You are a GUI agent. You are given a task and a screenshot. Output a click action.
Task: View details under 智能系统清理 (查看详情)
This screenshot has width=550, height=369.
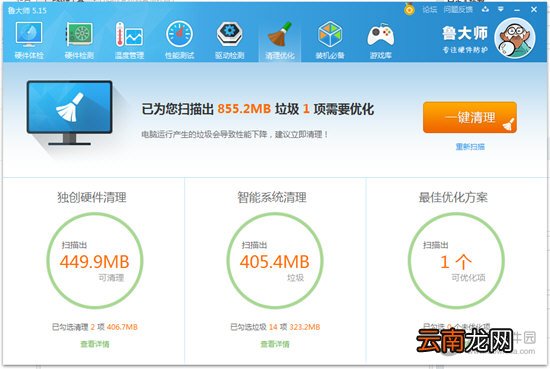click(275, 344)
